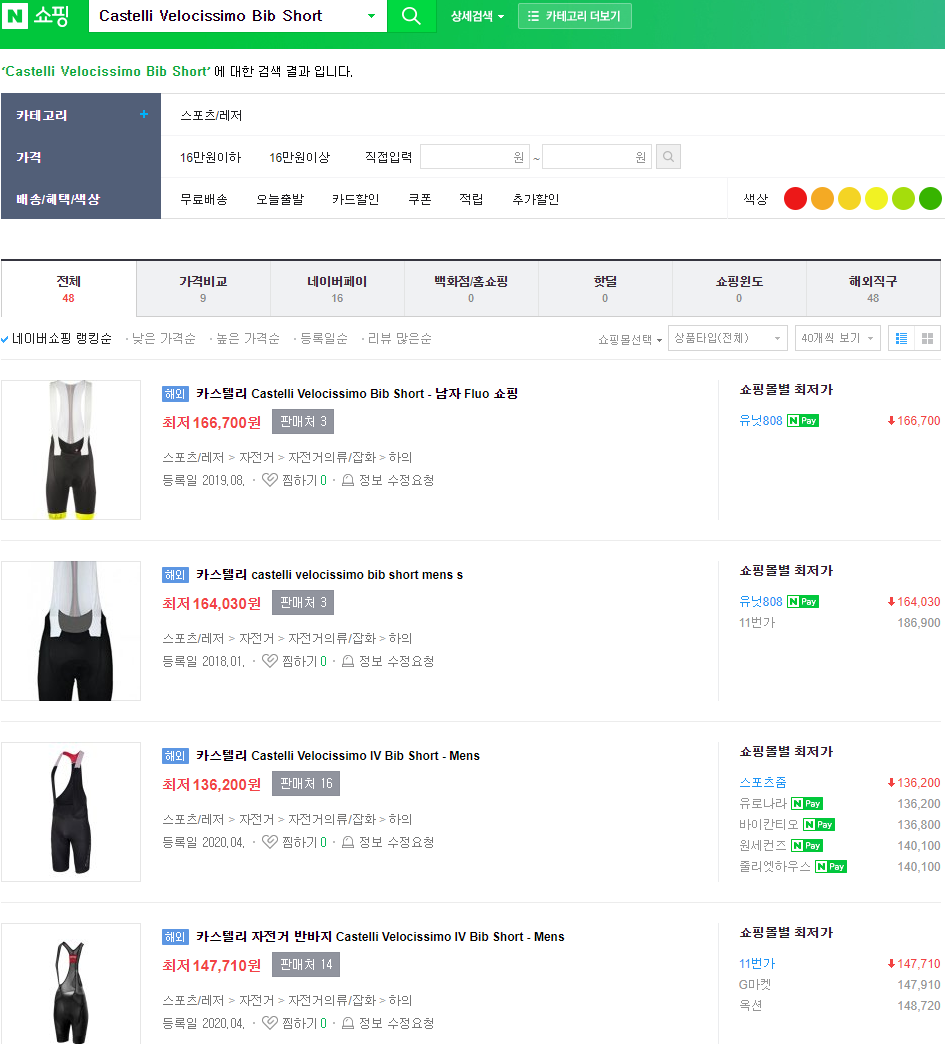This screenshot has width=945, height=1044.
Task: Click the minimum price input field
Action: (x=475, y=156)
